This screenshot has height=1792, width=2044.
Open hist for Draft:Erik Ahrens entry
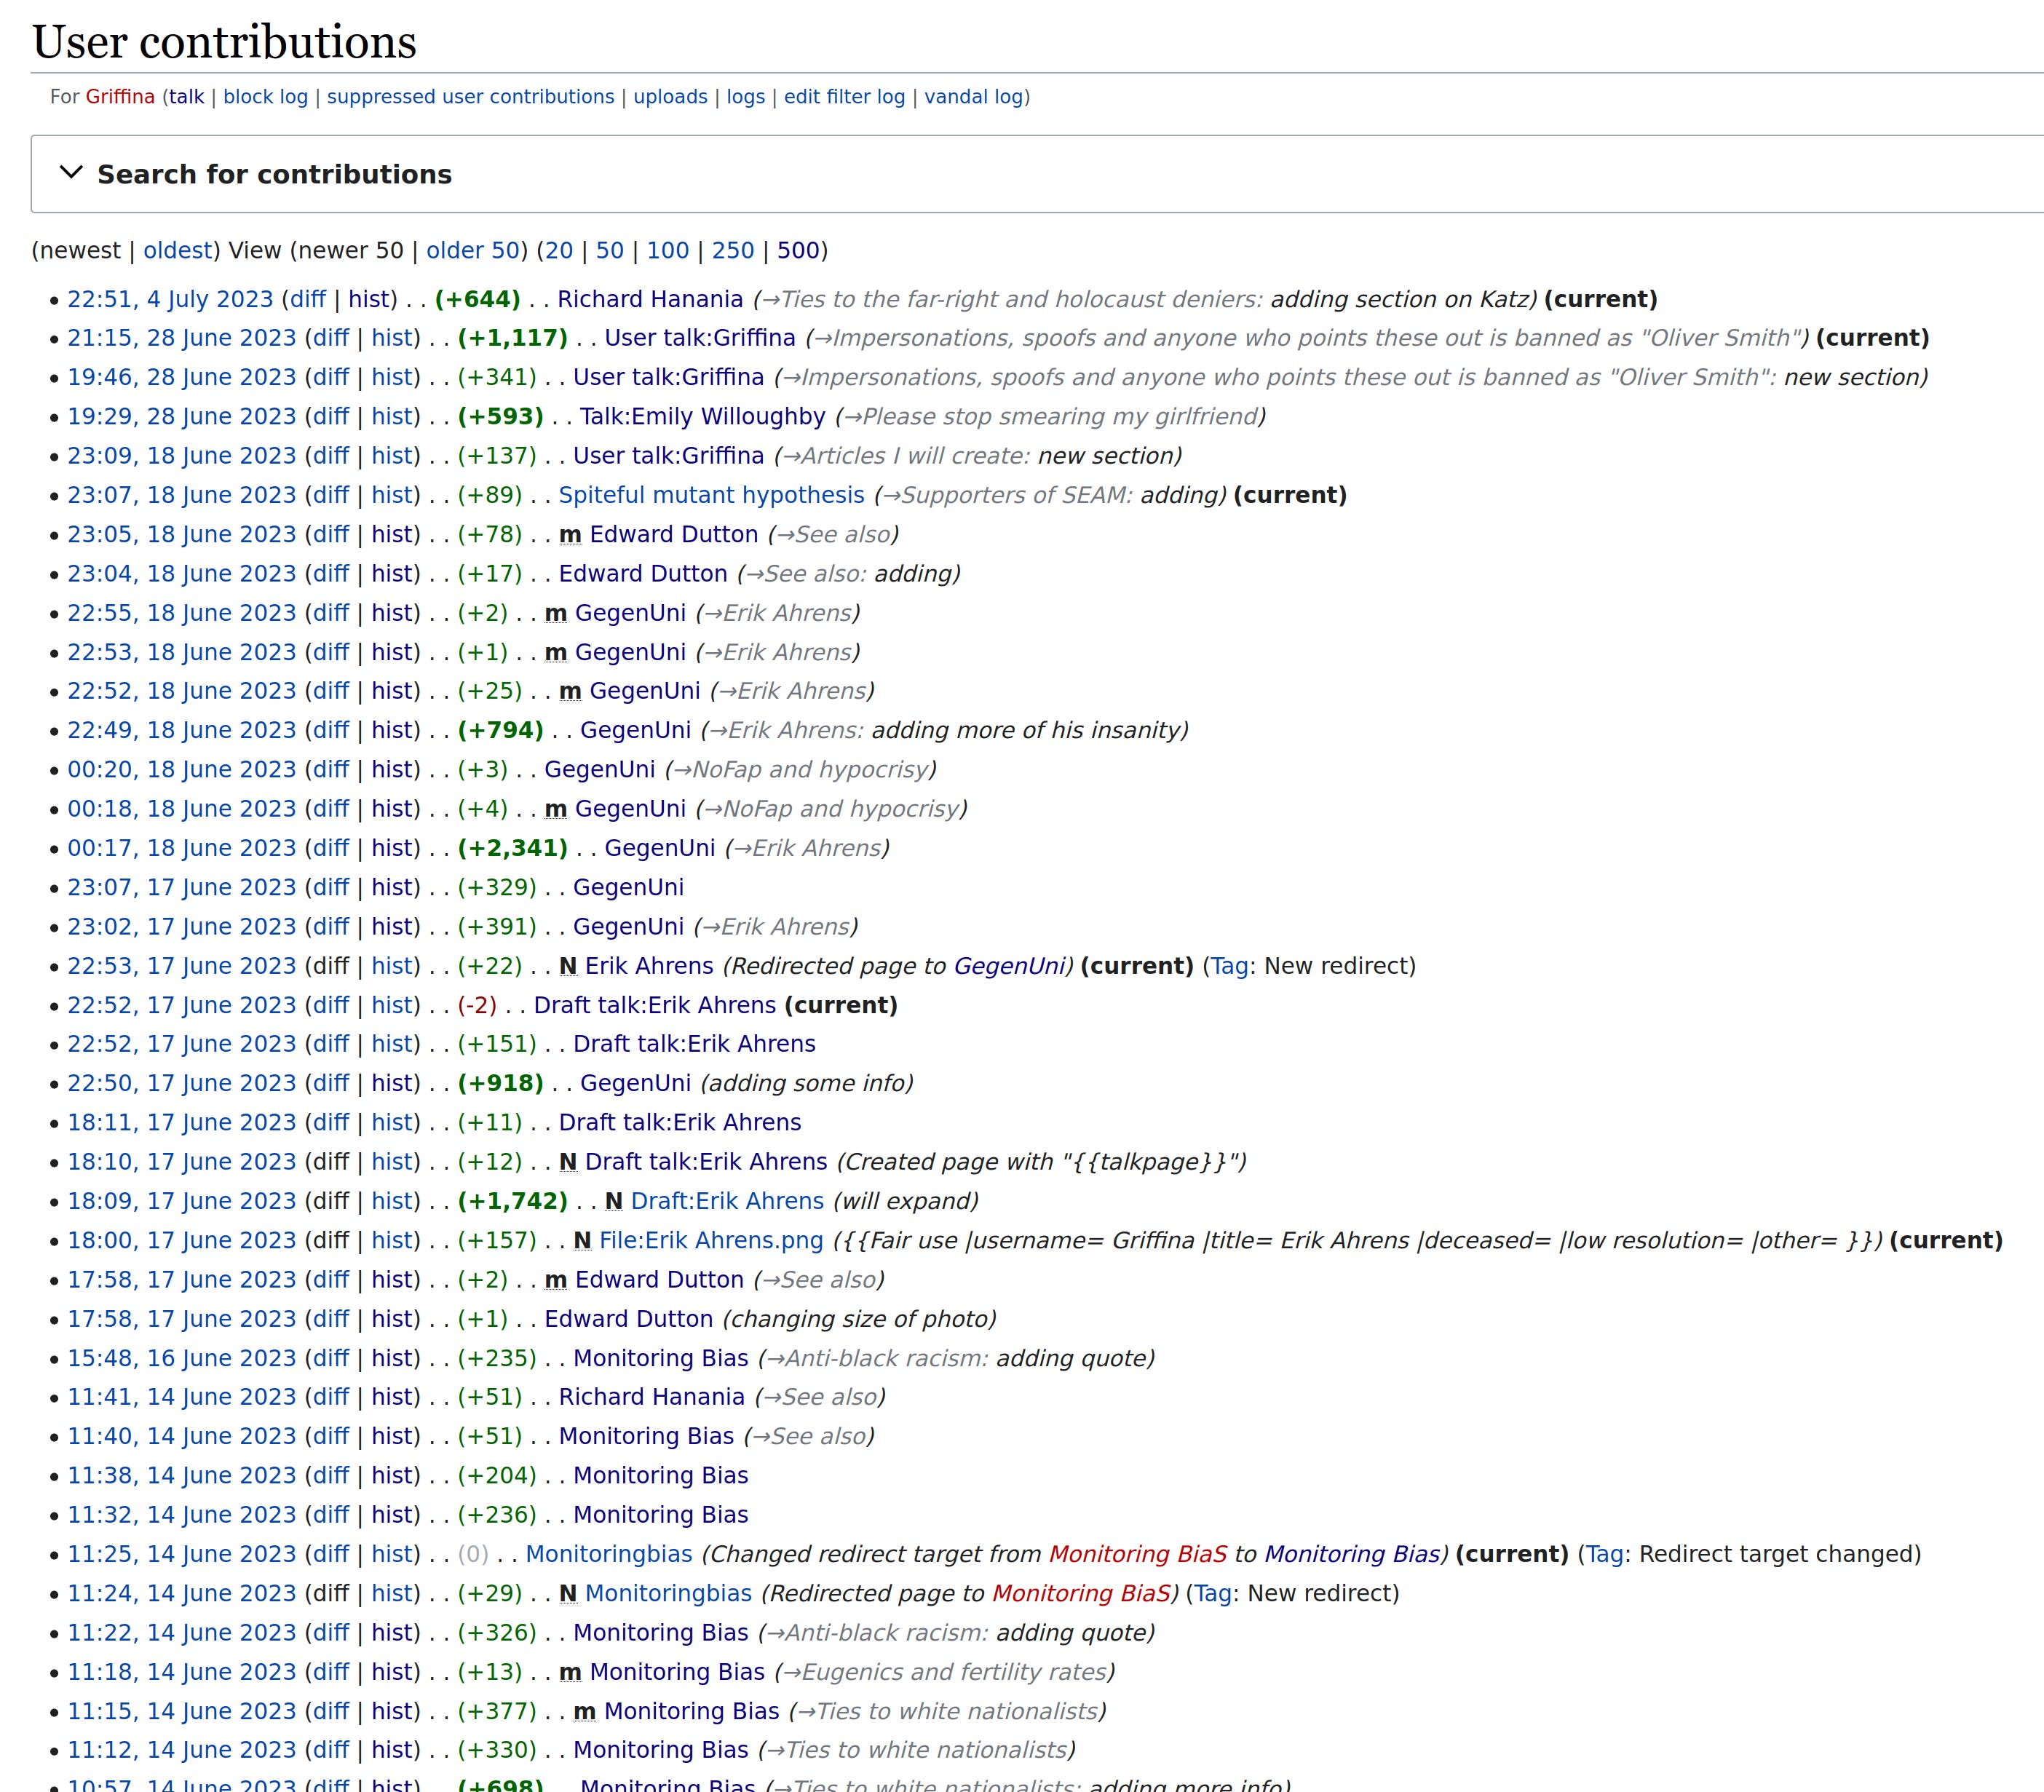(391, 1201)
